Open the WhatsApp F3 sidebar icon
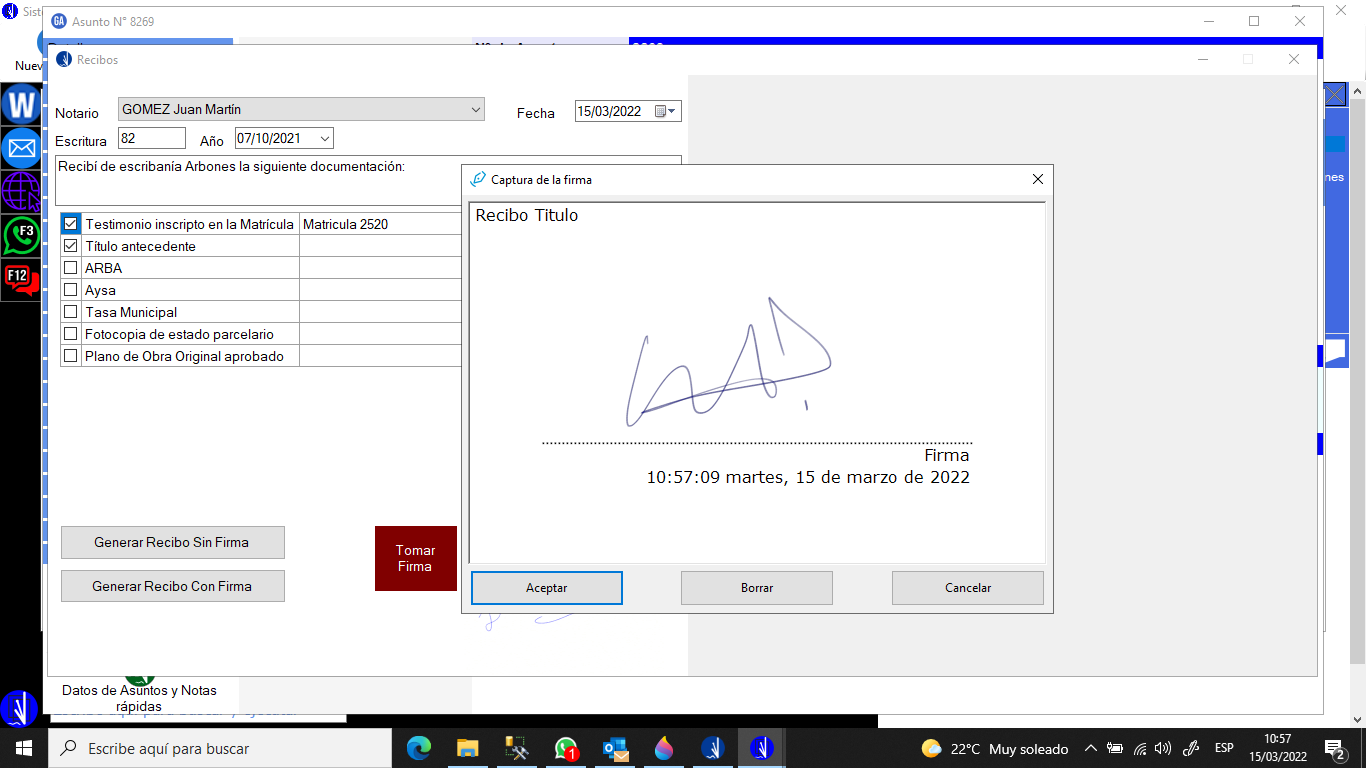 point(21,235)
